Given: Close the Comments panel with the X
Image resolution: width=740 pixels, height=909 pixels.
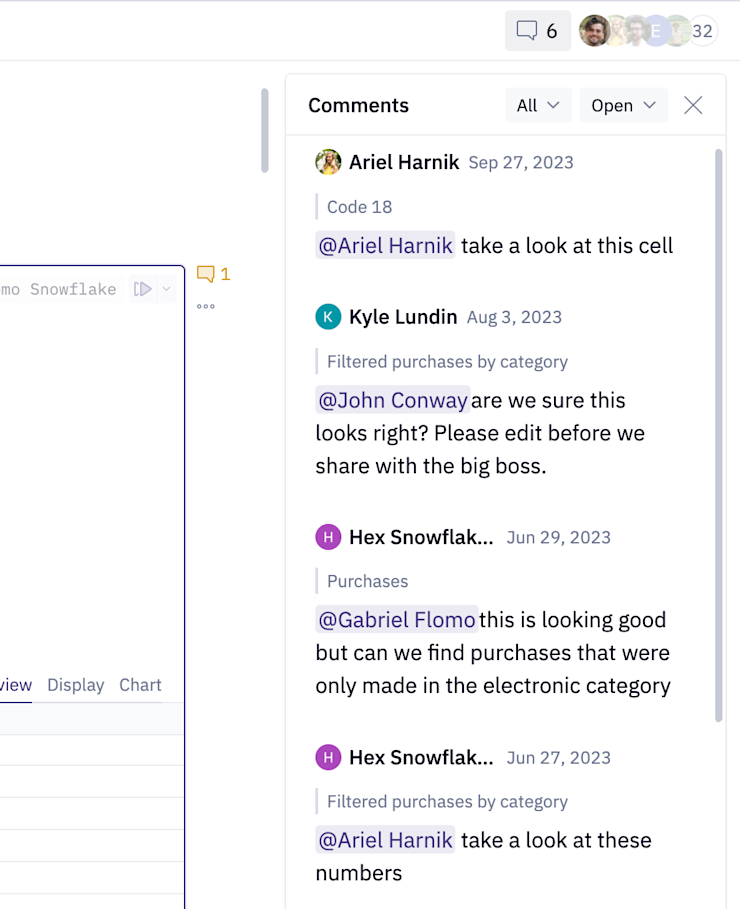Looking at the screenshot, I should coord(693,105).
